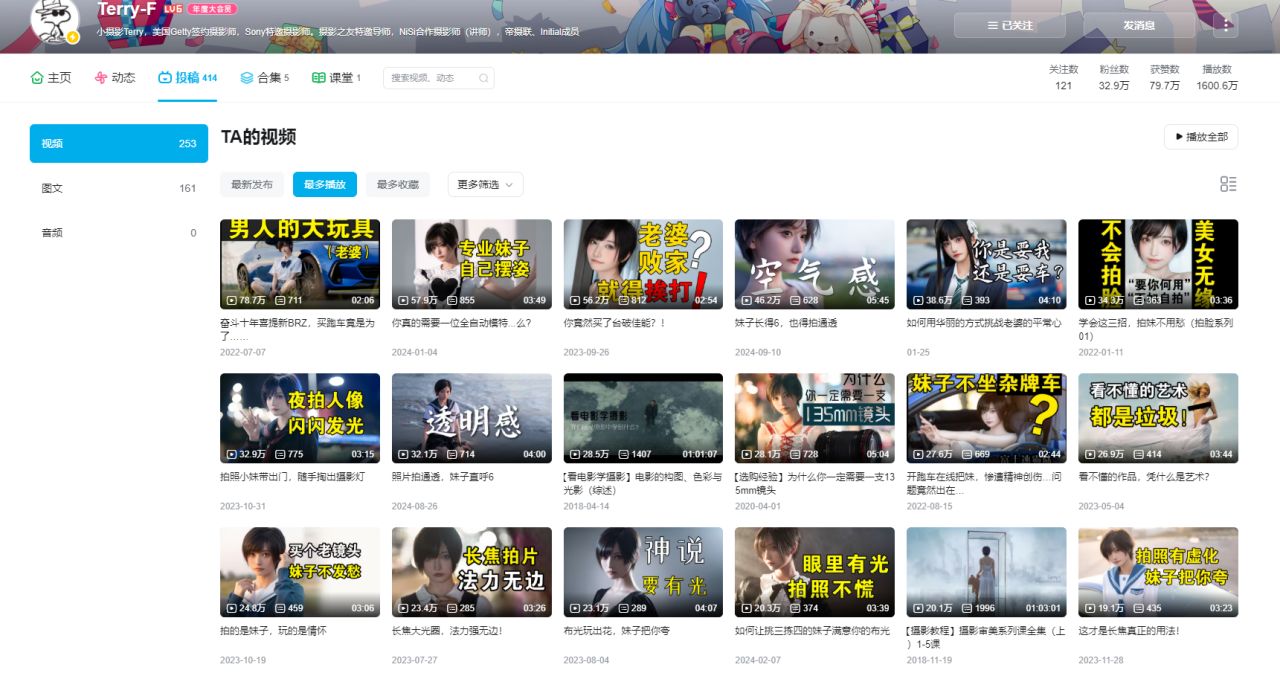
Task: Click title 如何让挑三拣四的妹子满意你的布光
Action: pos(812,631)
